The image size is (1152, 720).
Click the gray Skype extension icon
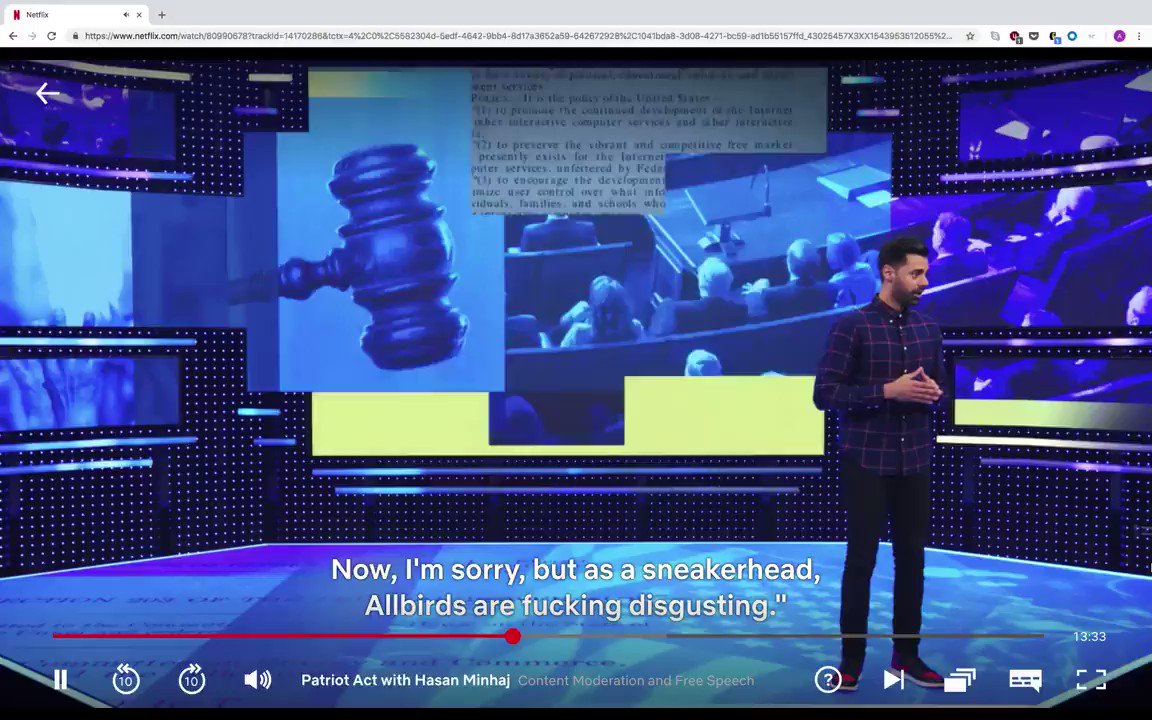(x=996, y=35)
